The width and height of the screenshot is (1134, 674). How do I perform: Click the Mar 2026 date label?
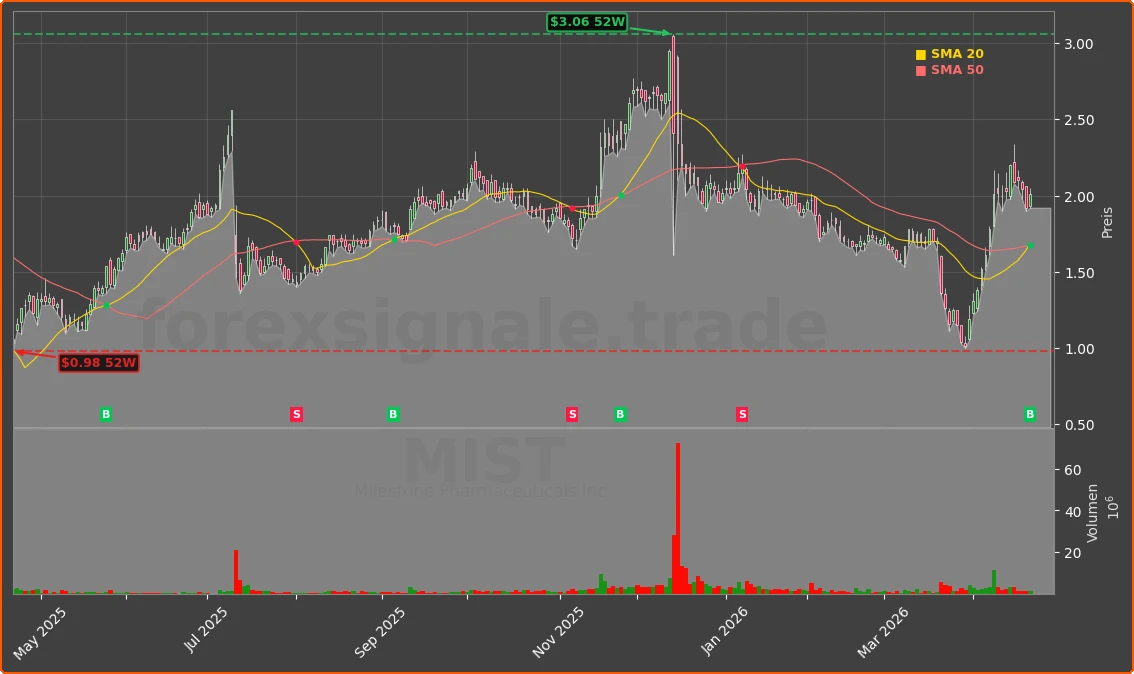pos(883,633)
